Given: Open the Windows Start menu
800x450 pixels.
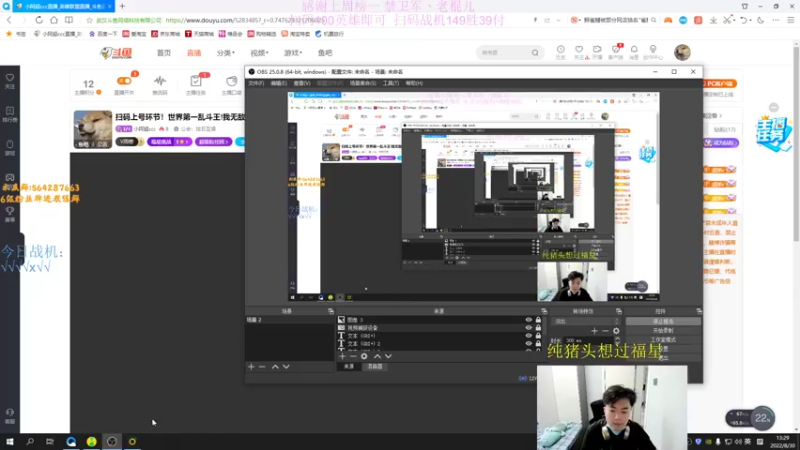Looking at the screenshot, I should (10, 441).
